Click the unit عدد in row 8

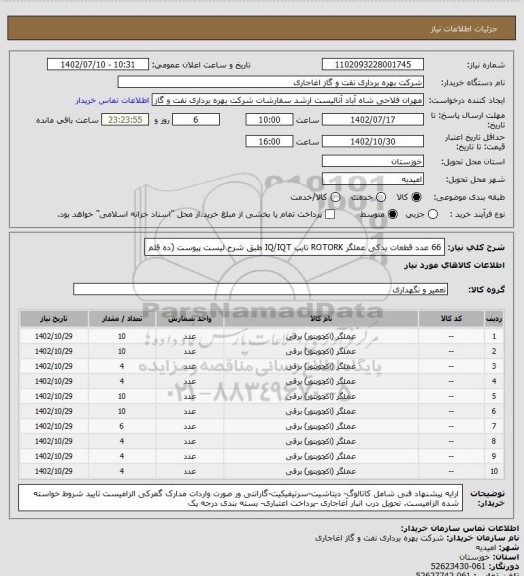click(x=190, y=441)
